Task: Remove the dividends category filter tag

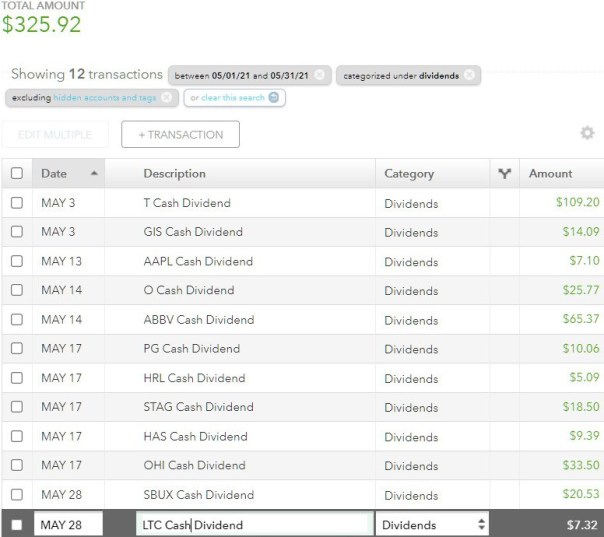Action: 469,75
